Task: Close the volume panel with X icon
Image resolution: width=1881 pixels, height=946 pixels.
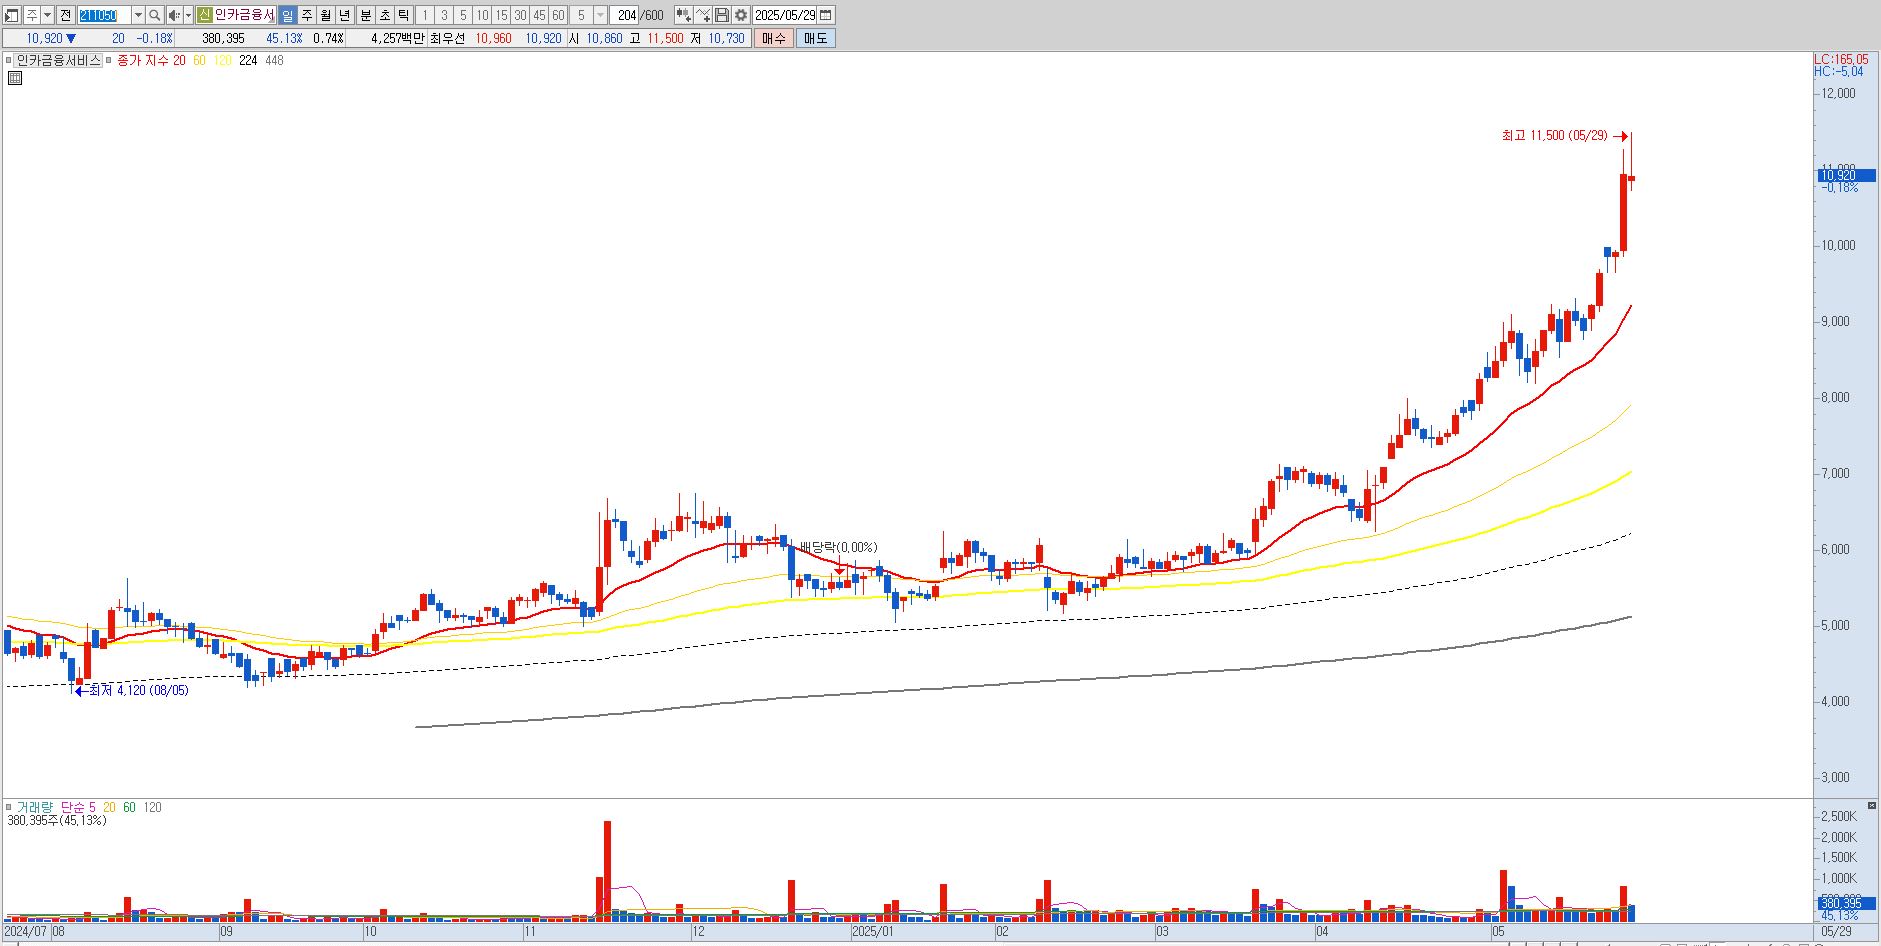Action: [1871, 805]
